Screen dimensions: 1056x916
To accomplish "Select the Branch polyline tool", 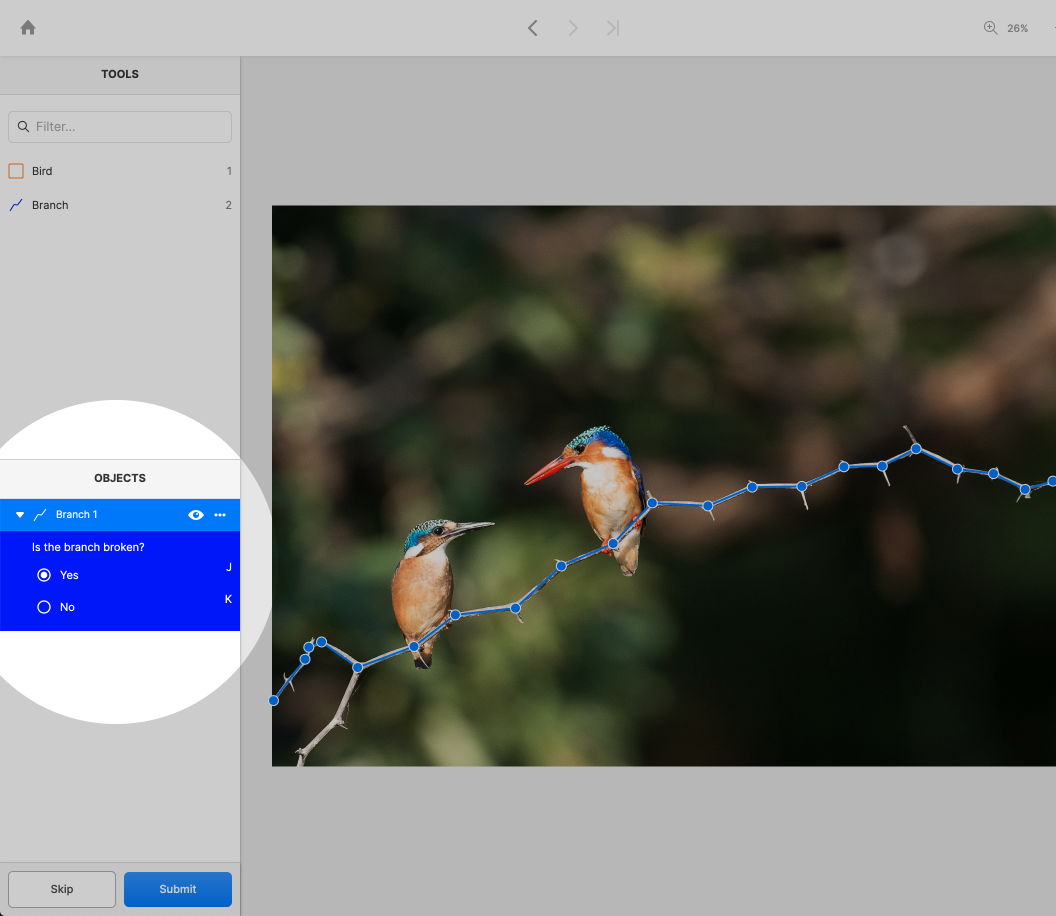I will 120,205.
